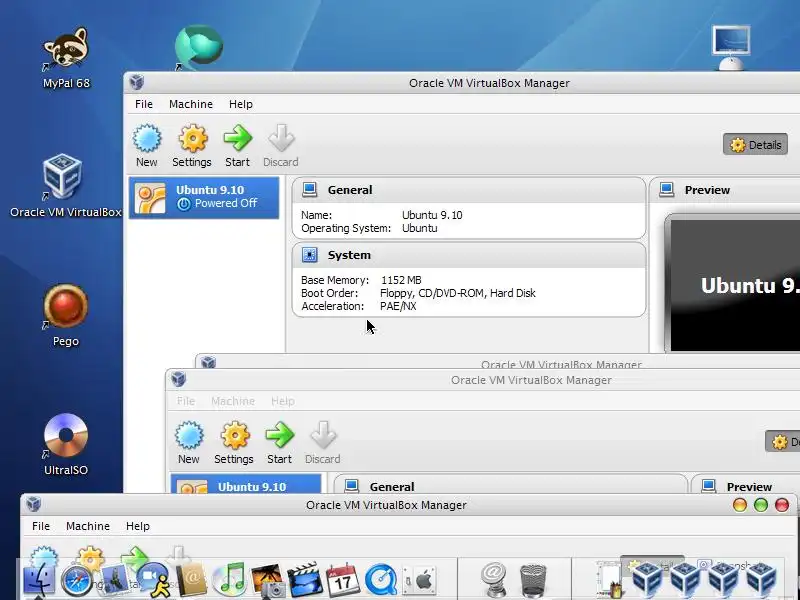Open Finder in the dock
This screenshot has height=600, width=800.
click(x=39, y=579)
